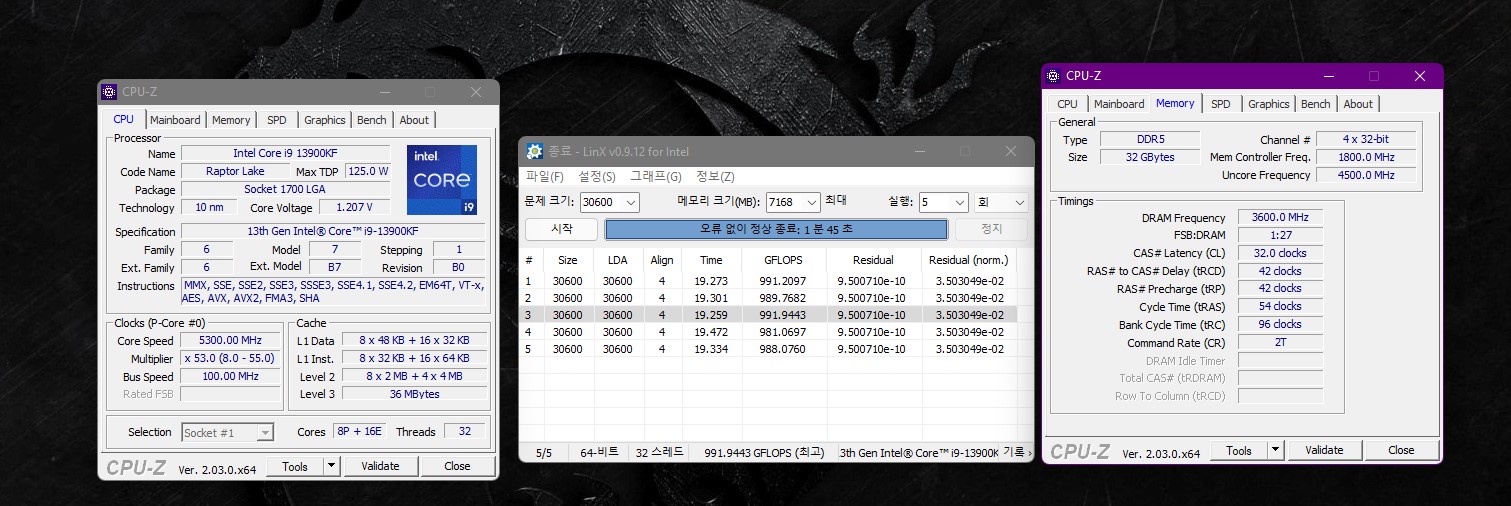Click the LinX completion progress bar

(x=776, y=229)
